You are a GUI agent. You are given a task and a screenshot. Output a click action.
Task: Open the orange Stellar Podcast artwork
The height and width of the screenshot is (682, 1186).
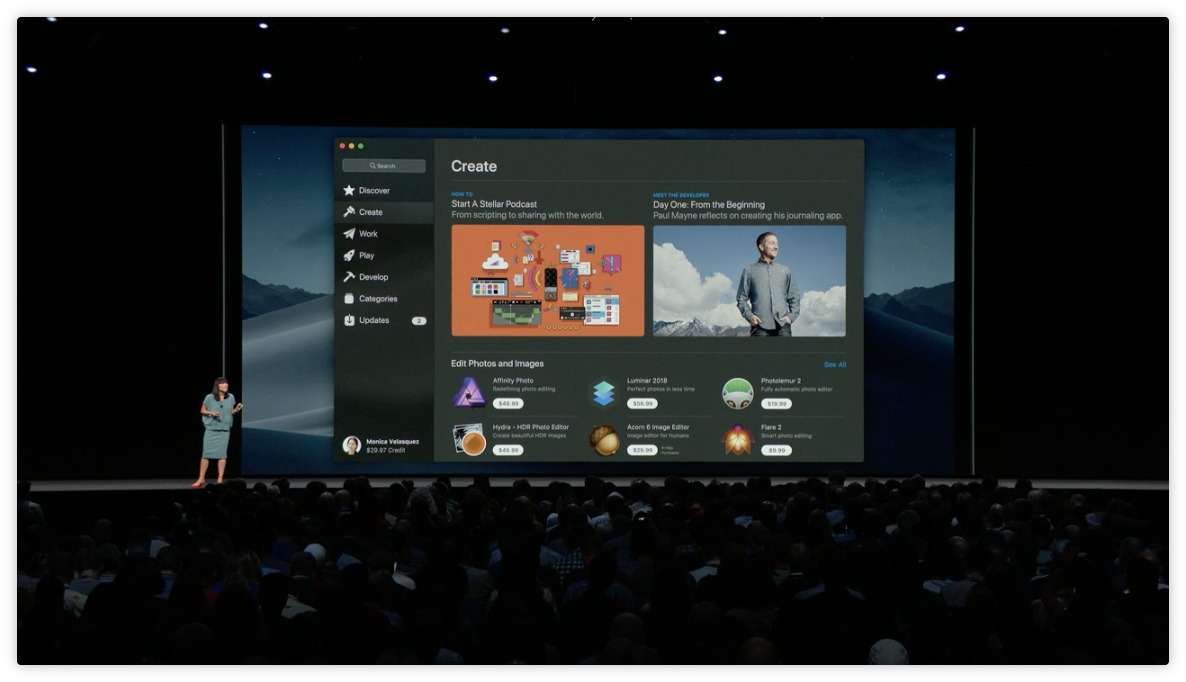[x=548, y=281]
